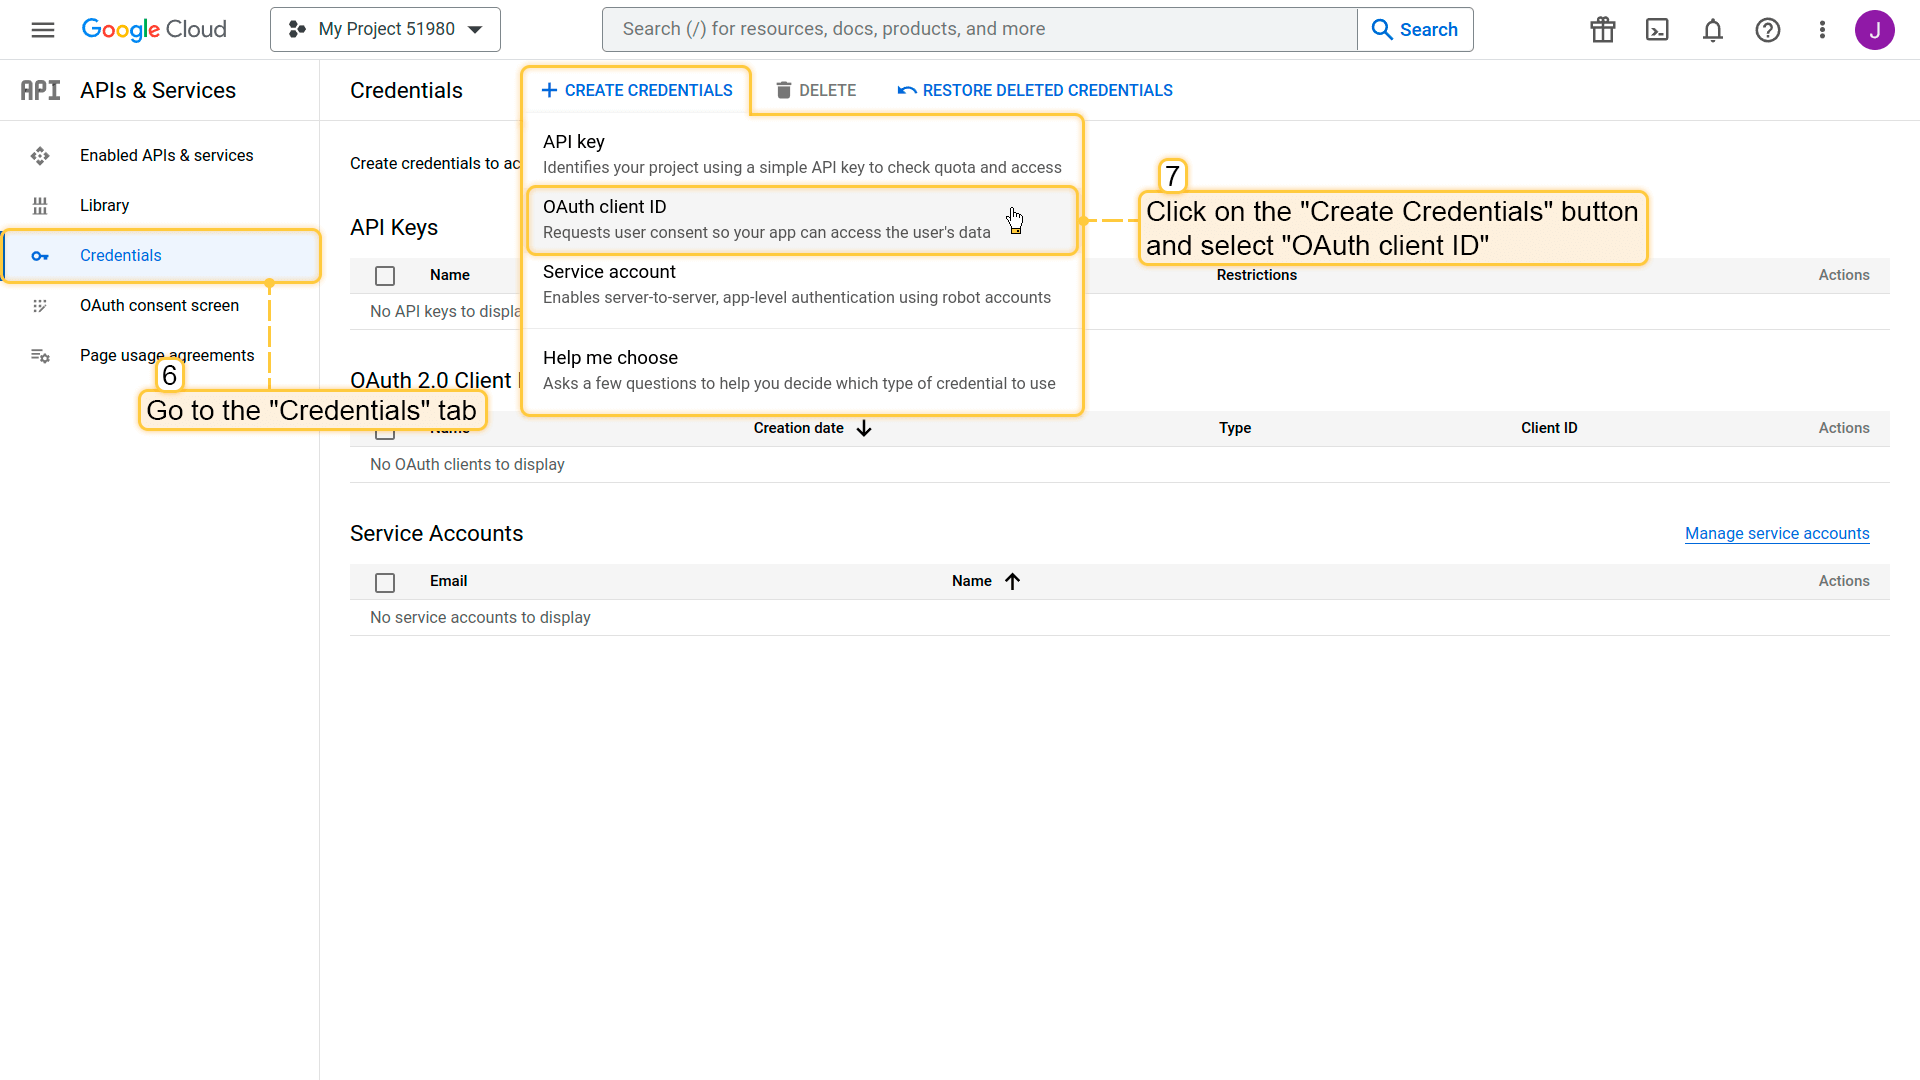
Task: Sort by Creation date arrow
Action: (864, 429)
